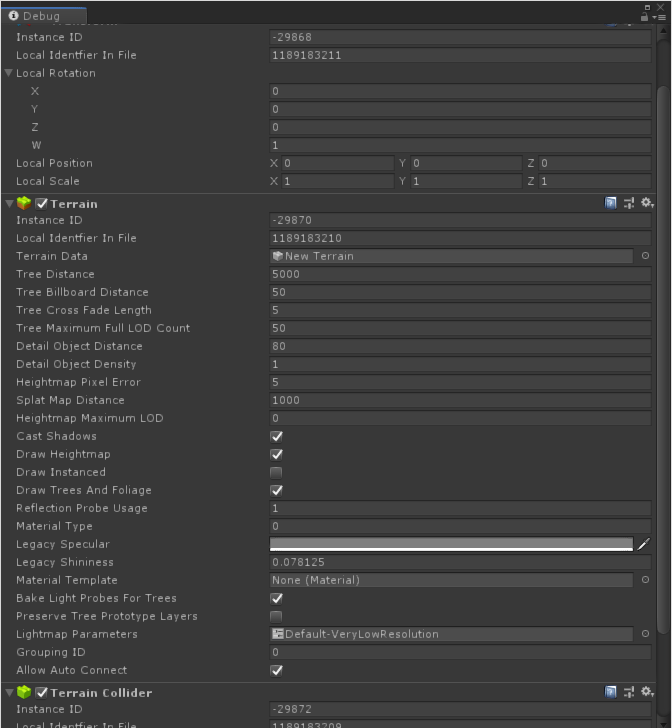
Task: Click eyedropper next to Legacy Specular
Action: 644,544
